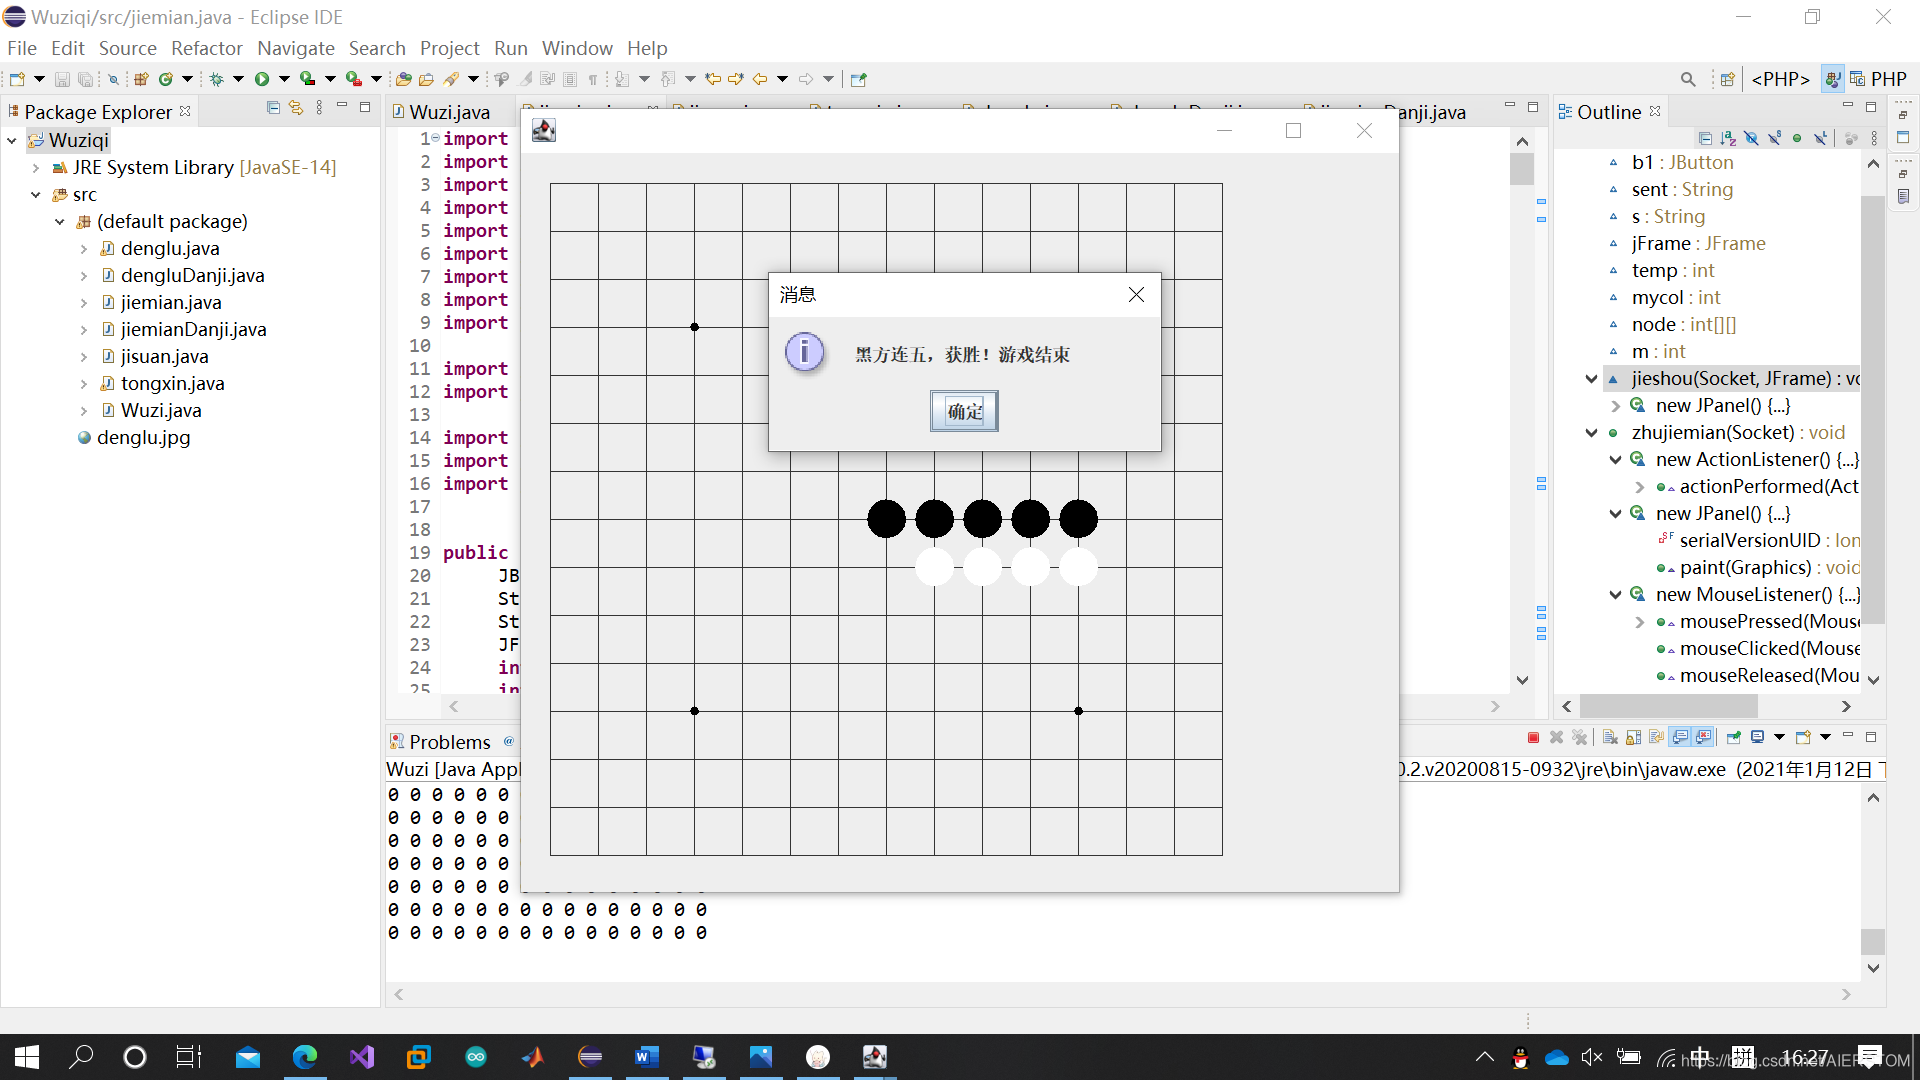Open the File menu
Screen dimensions: 1920x1080
(21, 47)
